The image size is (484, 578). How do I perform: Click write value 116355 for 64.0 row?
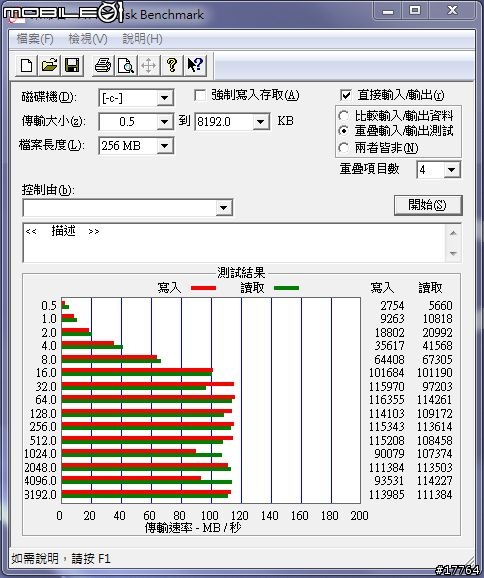[387, 400]
